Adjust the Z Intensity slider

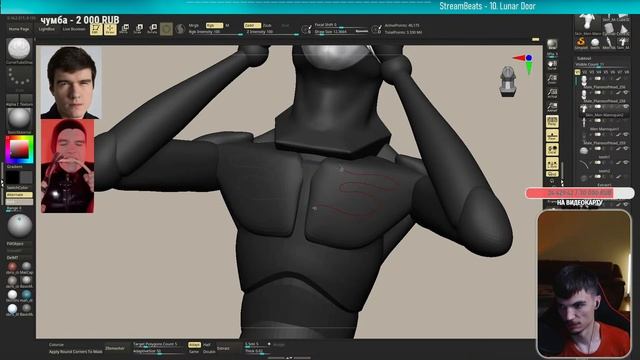coord(272,32)
